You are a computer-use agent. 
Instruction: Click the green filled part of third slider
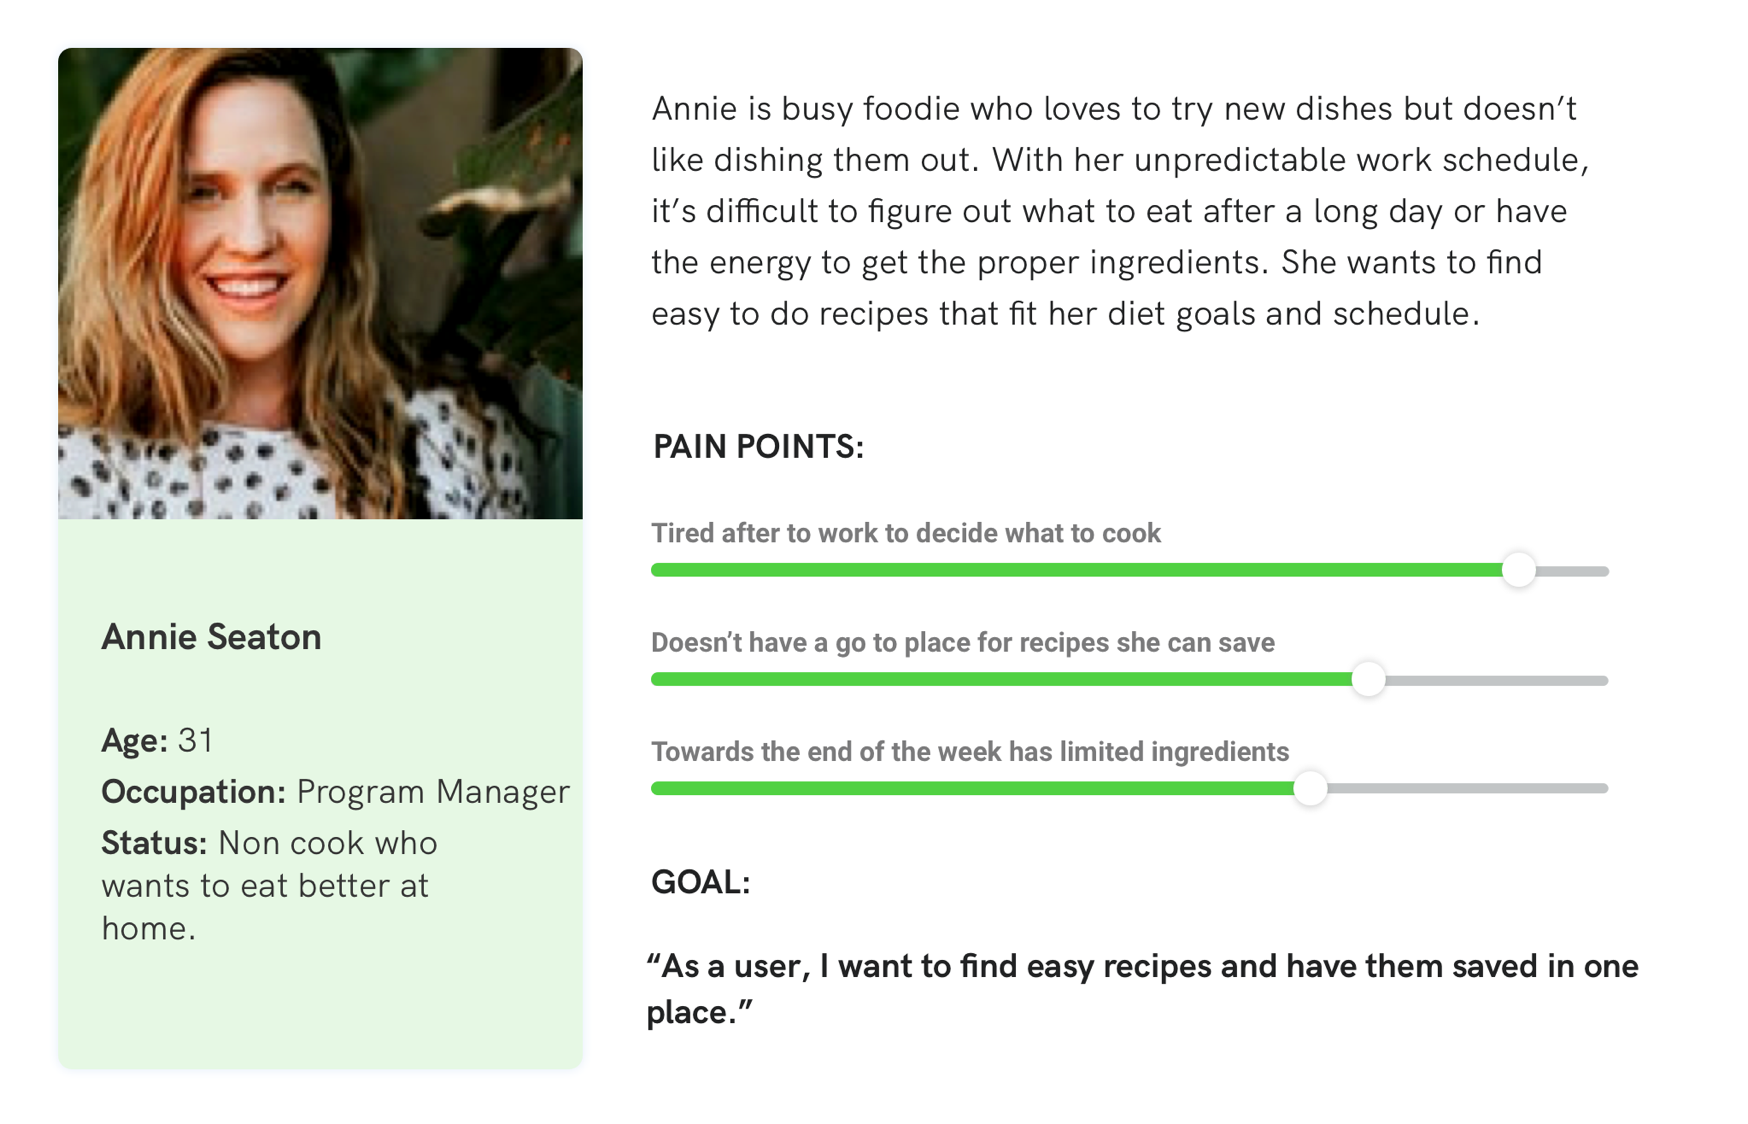pyautogui.click(x=973, y=788)
